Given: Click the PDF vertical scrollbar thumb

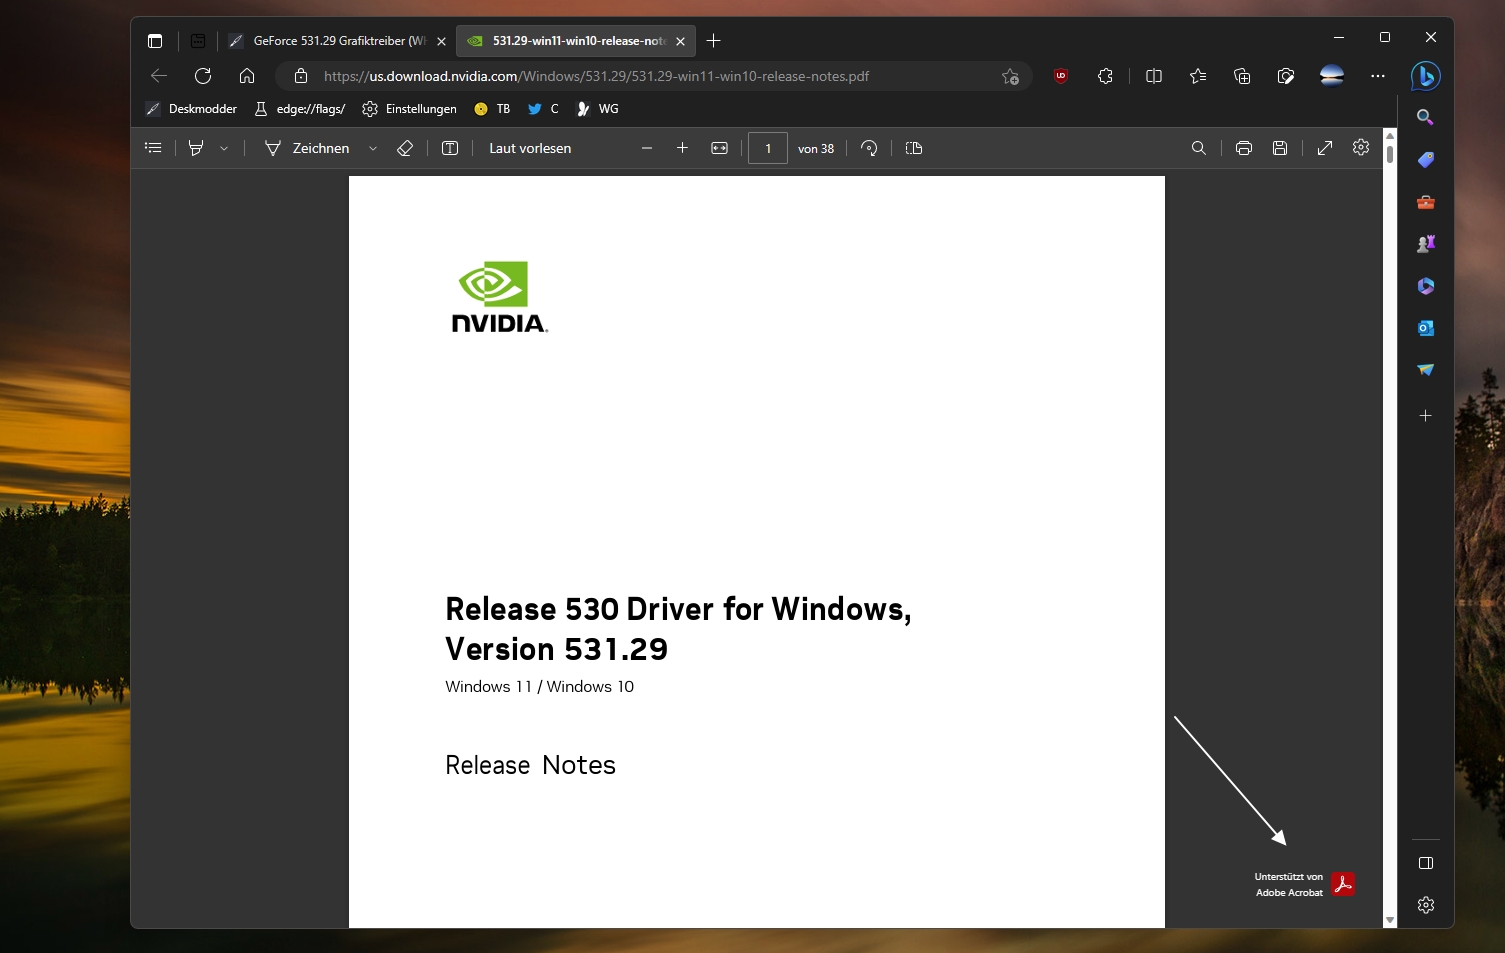Looking at the screenshot, I should click(x=1390, y=154).
